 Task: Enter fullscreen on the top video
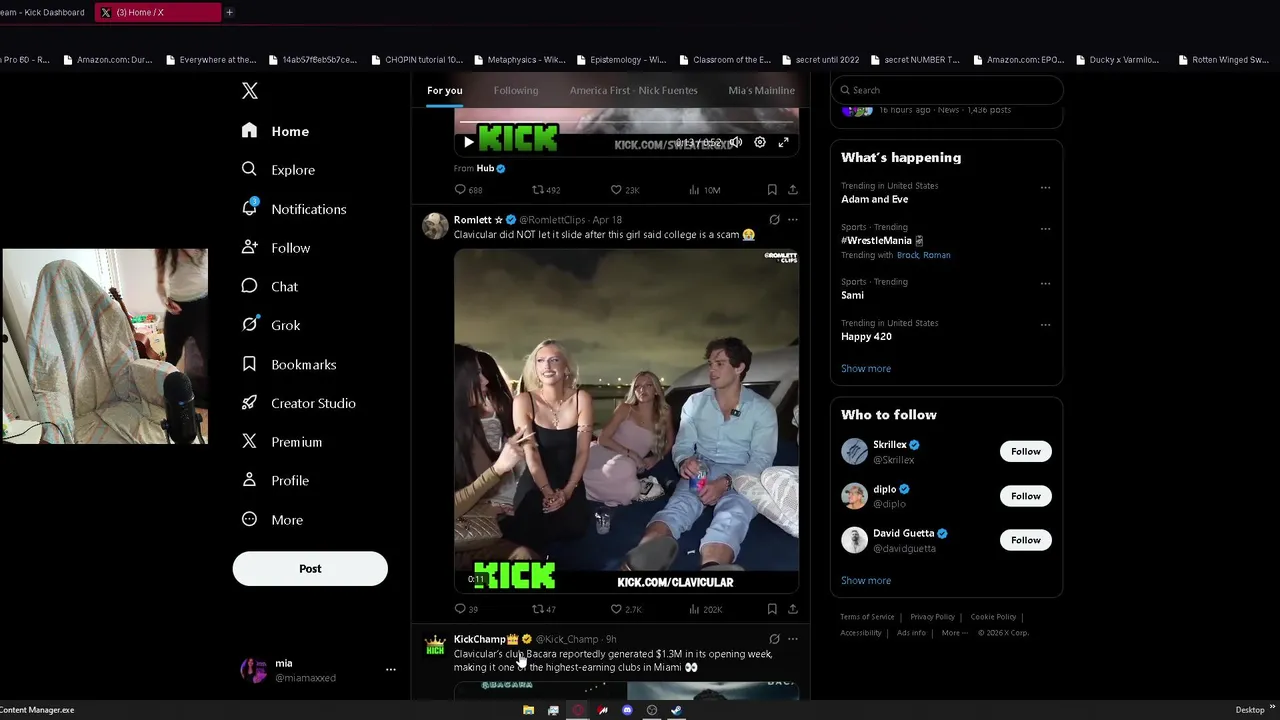[784, 142]
